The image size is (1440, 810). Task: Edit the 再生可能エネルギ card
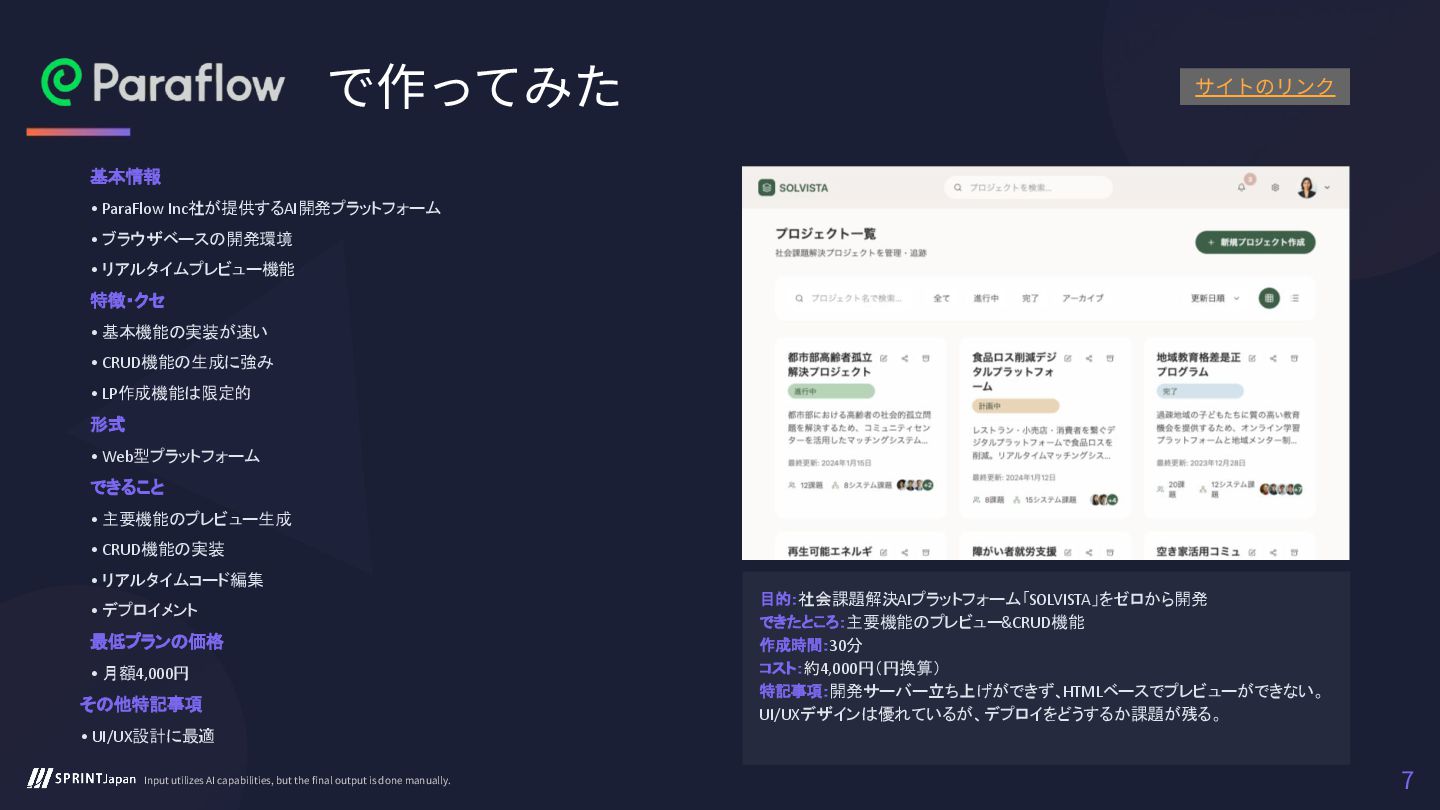coord(883,552)
